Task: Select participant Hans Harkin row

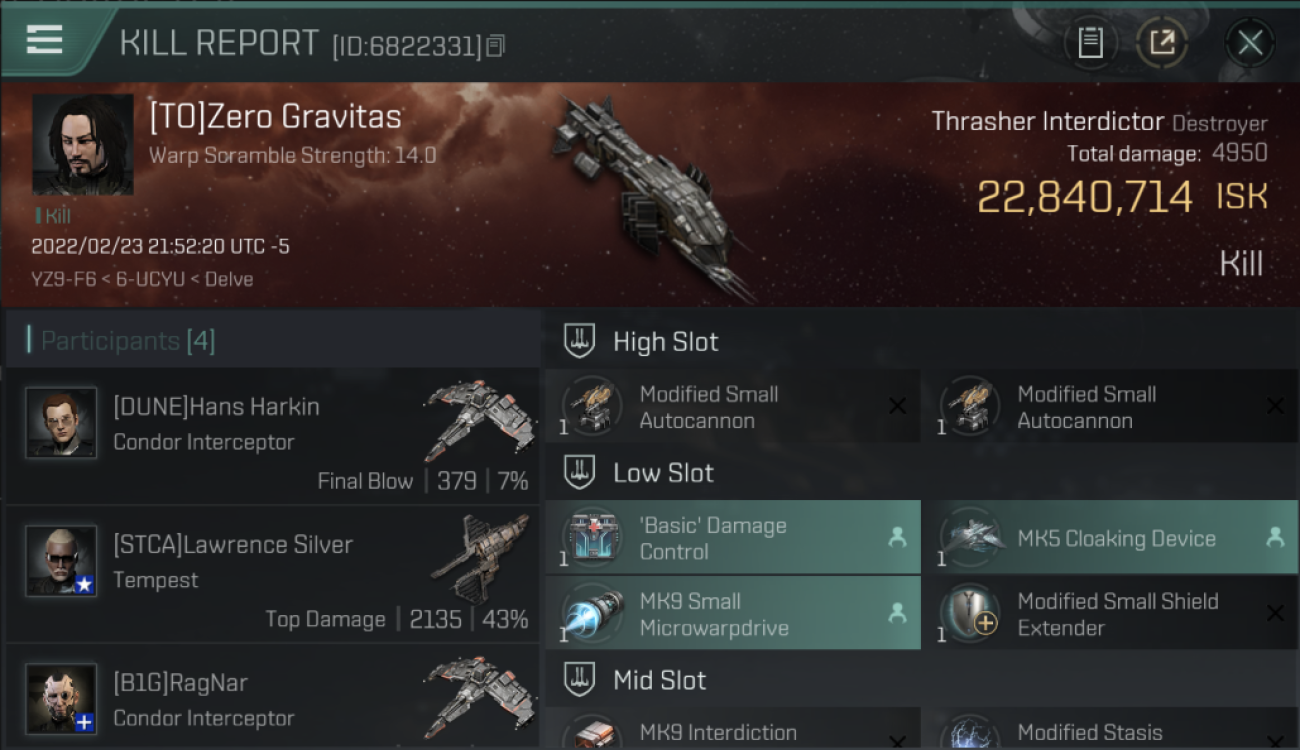Action: [x=272, y=435]
